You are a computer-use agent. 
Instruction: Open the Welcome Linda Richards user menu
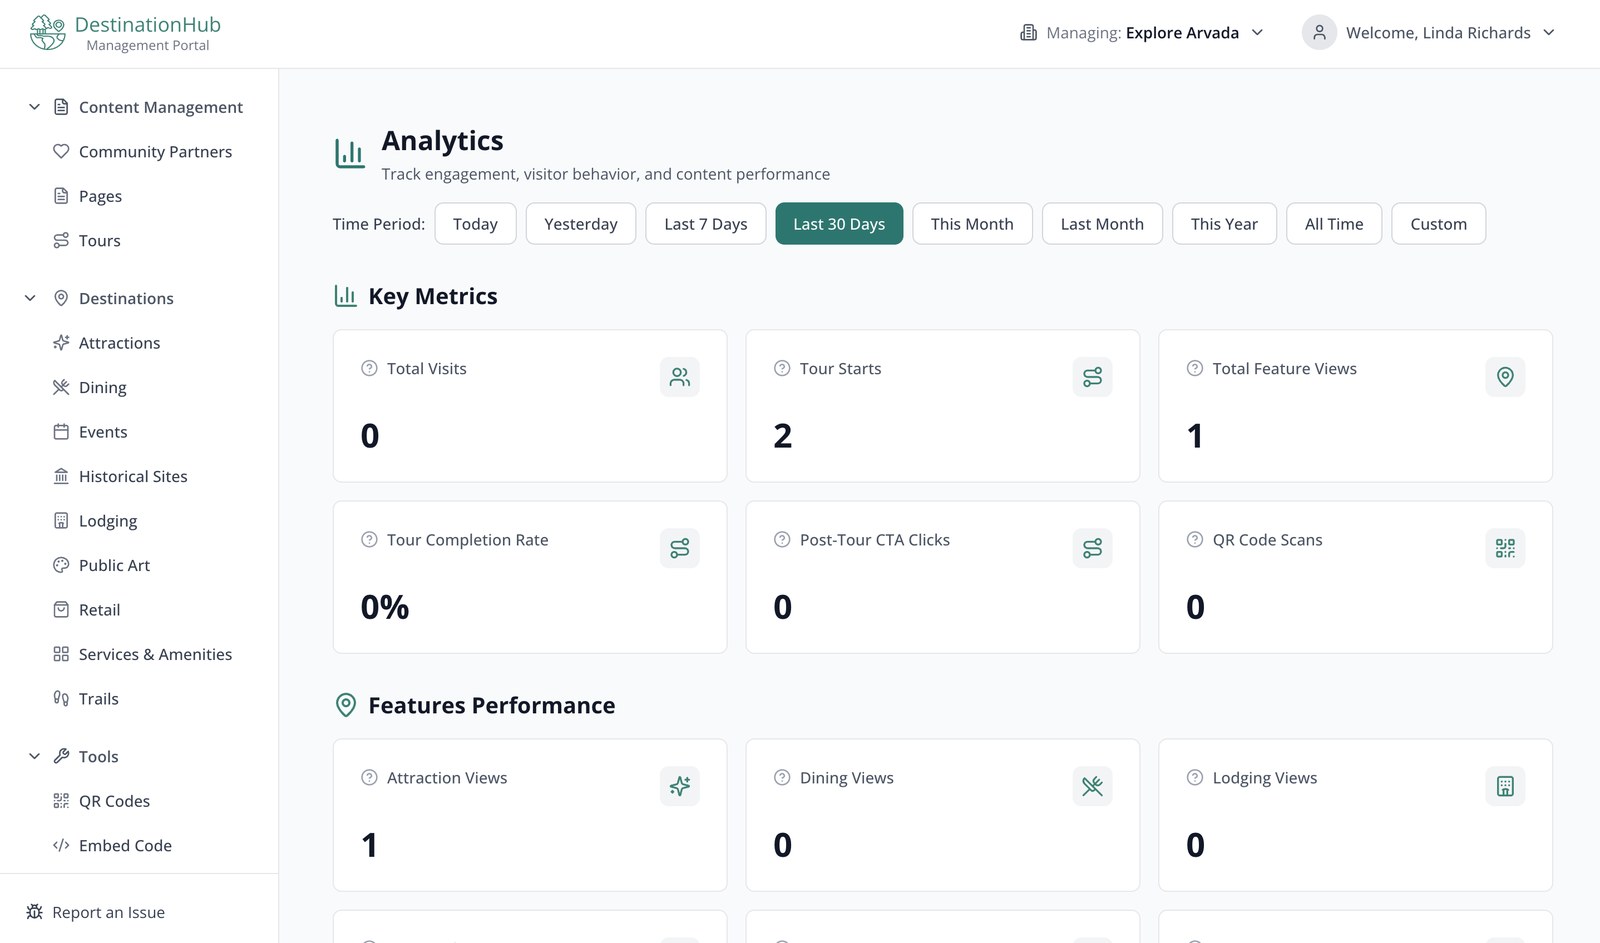click(x=1429, y=32)
